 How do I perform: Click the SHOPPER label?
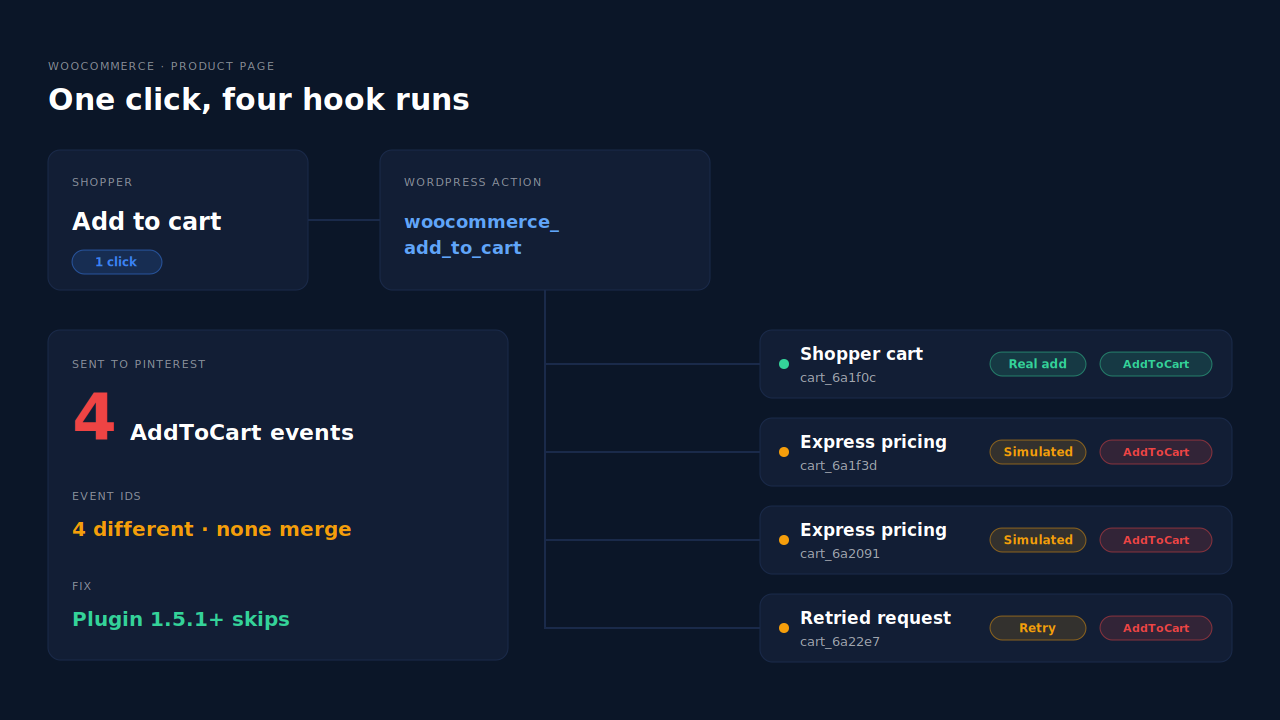click(x=102, y=182)
